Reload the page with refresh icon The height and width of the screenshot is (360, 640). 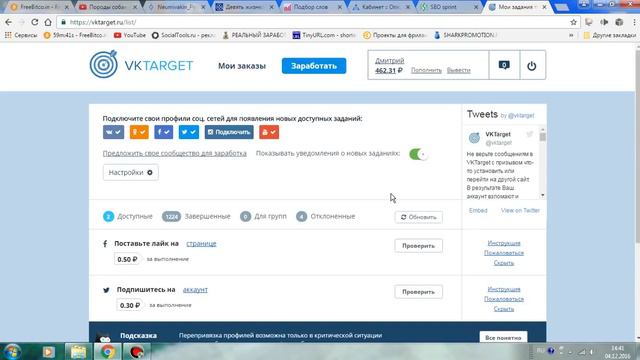click(35, 22)
